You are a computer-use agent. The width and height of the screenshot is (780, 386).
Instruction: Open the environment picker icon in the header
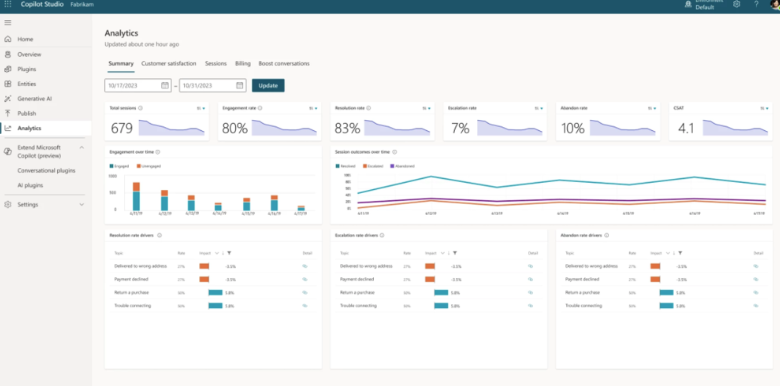point(688,4)
